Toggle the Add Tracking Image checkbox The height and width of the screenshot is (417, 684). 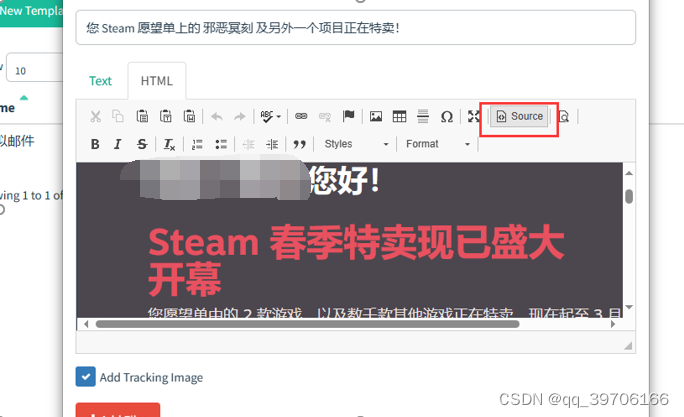[x=86, y=376]
